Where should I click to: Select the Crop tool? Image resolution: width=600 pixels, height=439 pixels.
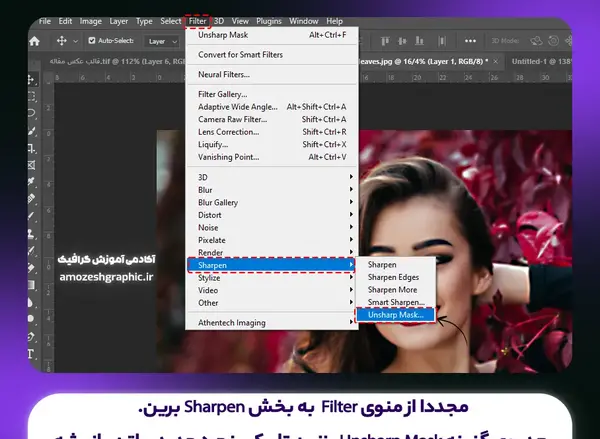pos(32,148)
